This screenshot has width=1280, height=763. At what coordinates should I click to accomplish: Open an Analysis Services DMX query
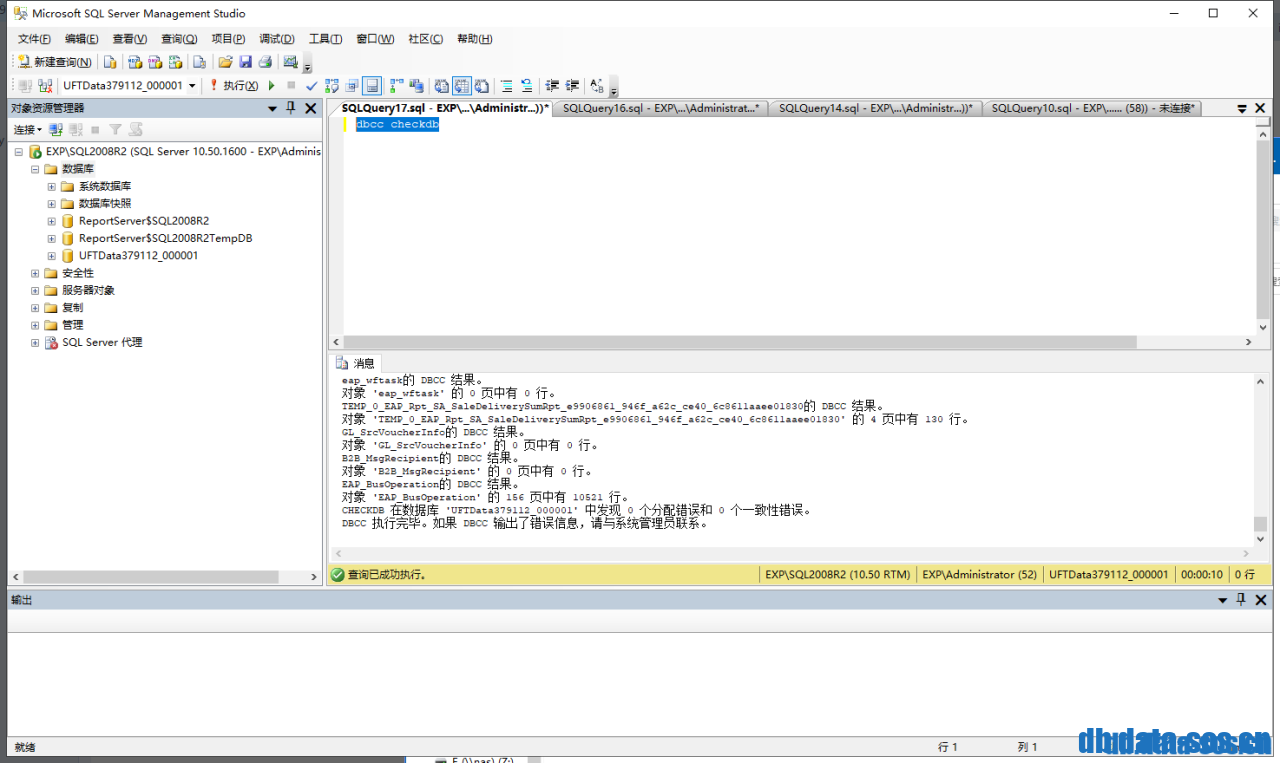pos(155,62)
